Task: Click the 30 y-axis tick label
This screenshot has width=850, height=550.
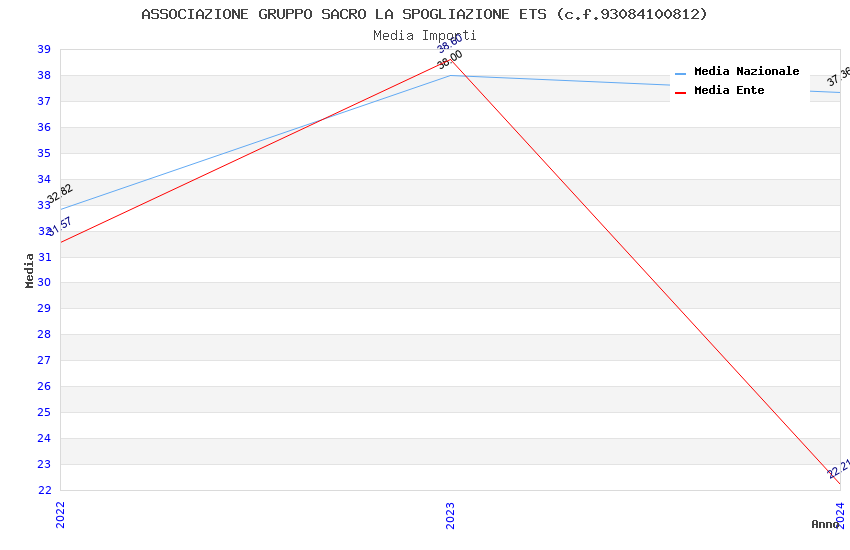Action: click(x=44, y=282)
